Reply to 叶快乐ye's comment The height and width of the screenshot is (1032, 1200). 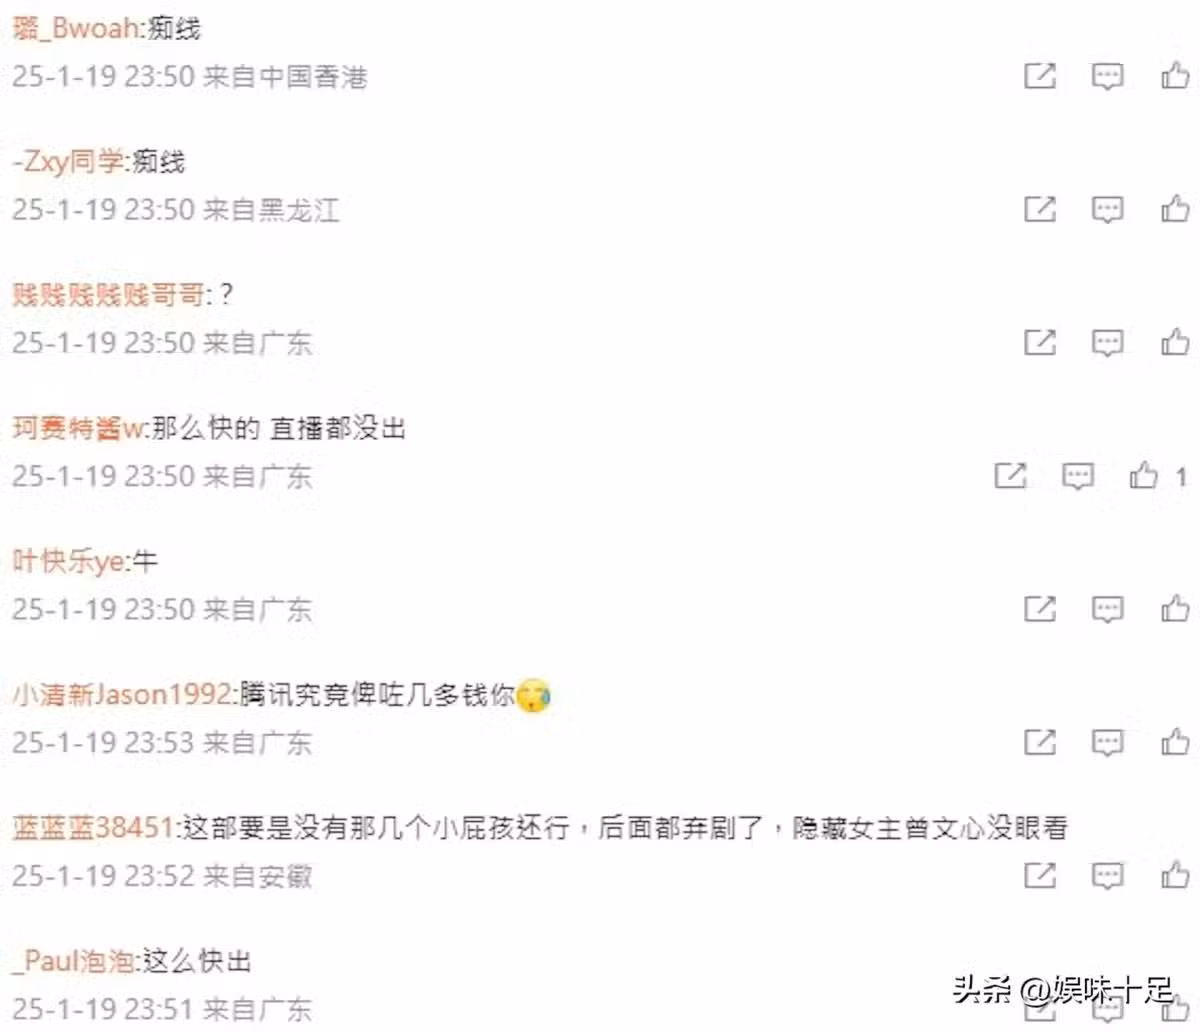[x=1107, y=610]
